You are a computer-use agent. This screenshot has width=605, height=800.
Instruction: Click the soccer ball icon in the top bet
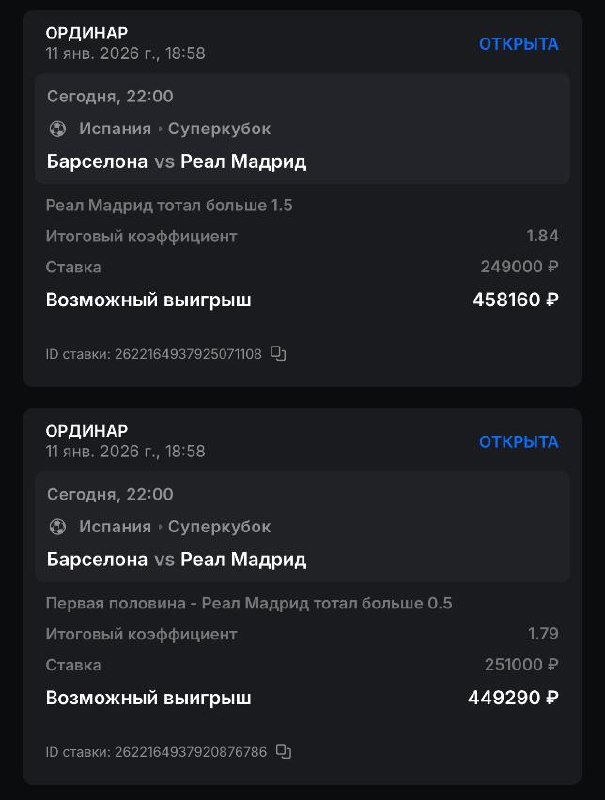58,129
